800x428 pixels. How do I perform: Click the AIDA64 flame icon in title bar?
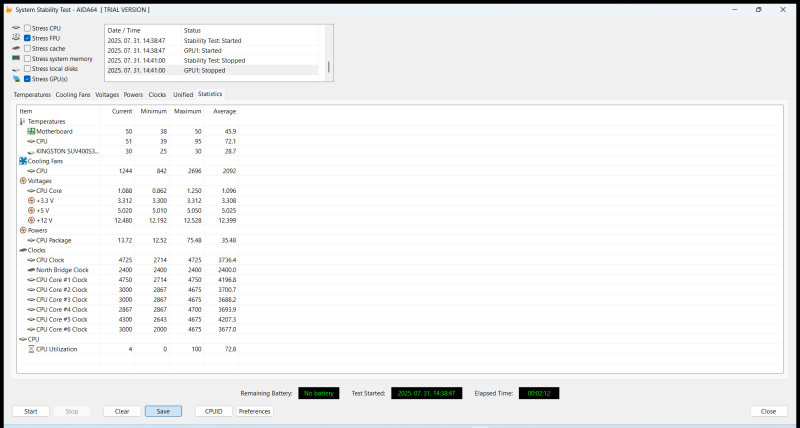tap(9, 10)
